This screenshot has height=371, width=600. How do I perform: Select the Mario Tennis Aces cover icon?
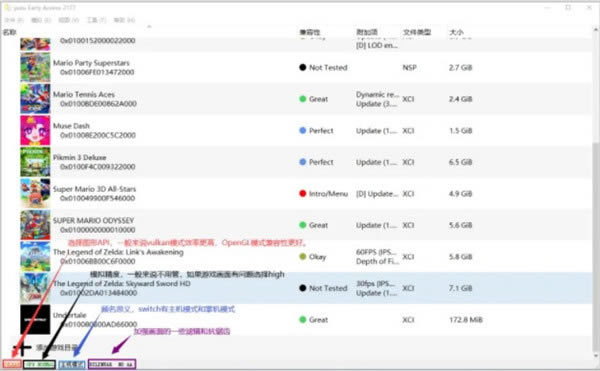(35, 99)
